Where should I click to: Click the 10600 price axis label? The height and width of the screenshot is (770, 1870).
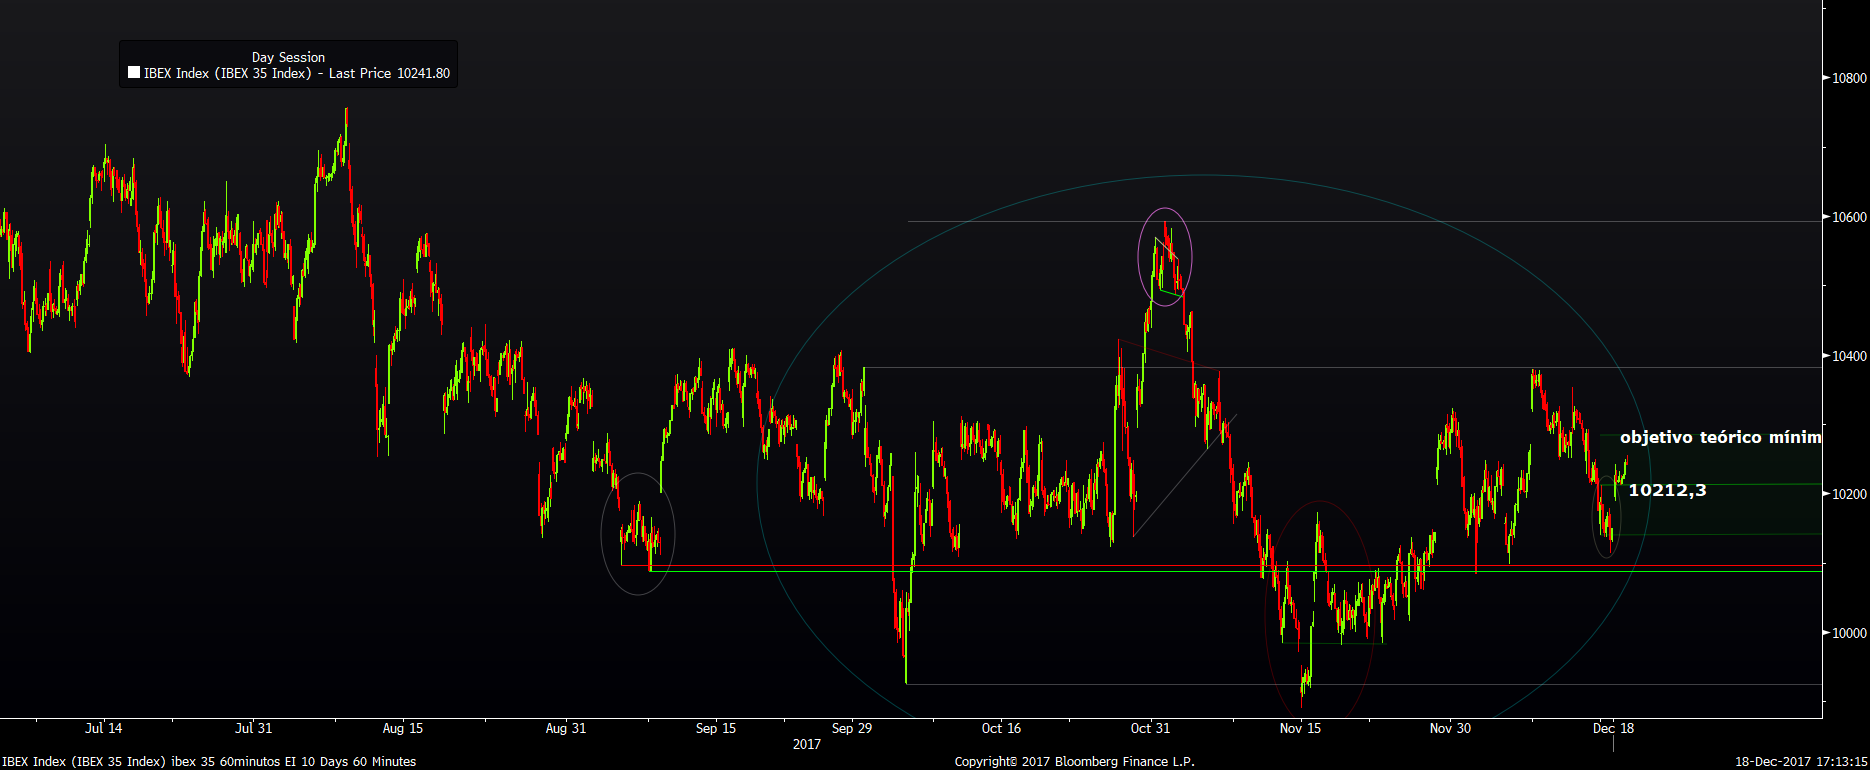pyautogui.click(x=1849, y=217)
